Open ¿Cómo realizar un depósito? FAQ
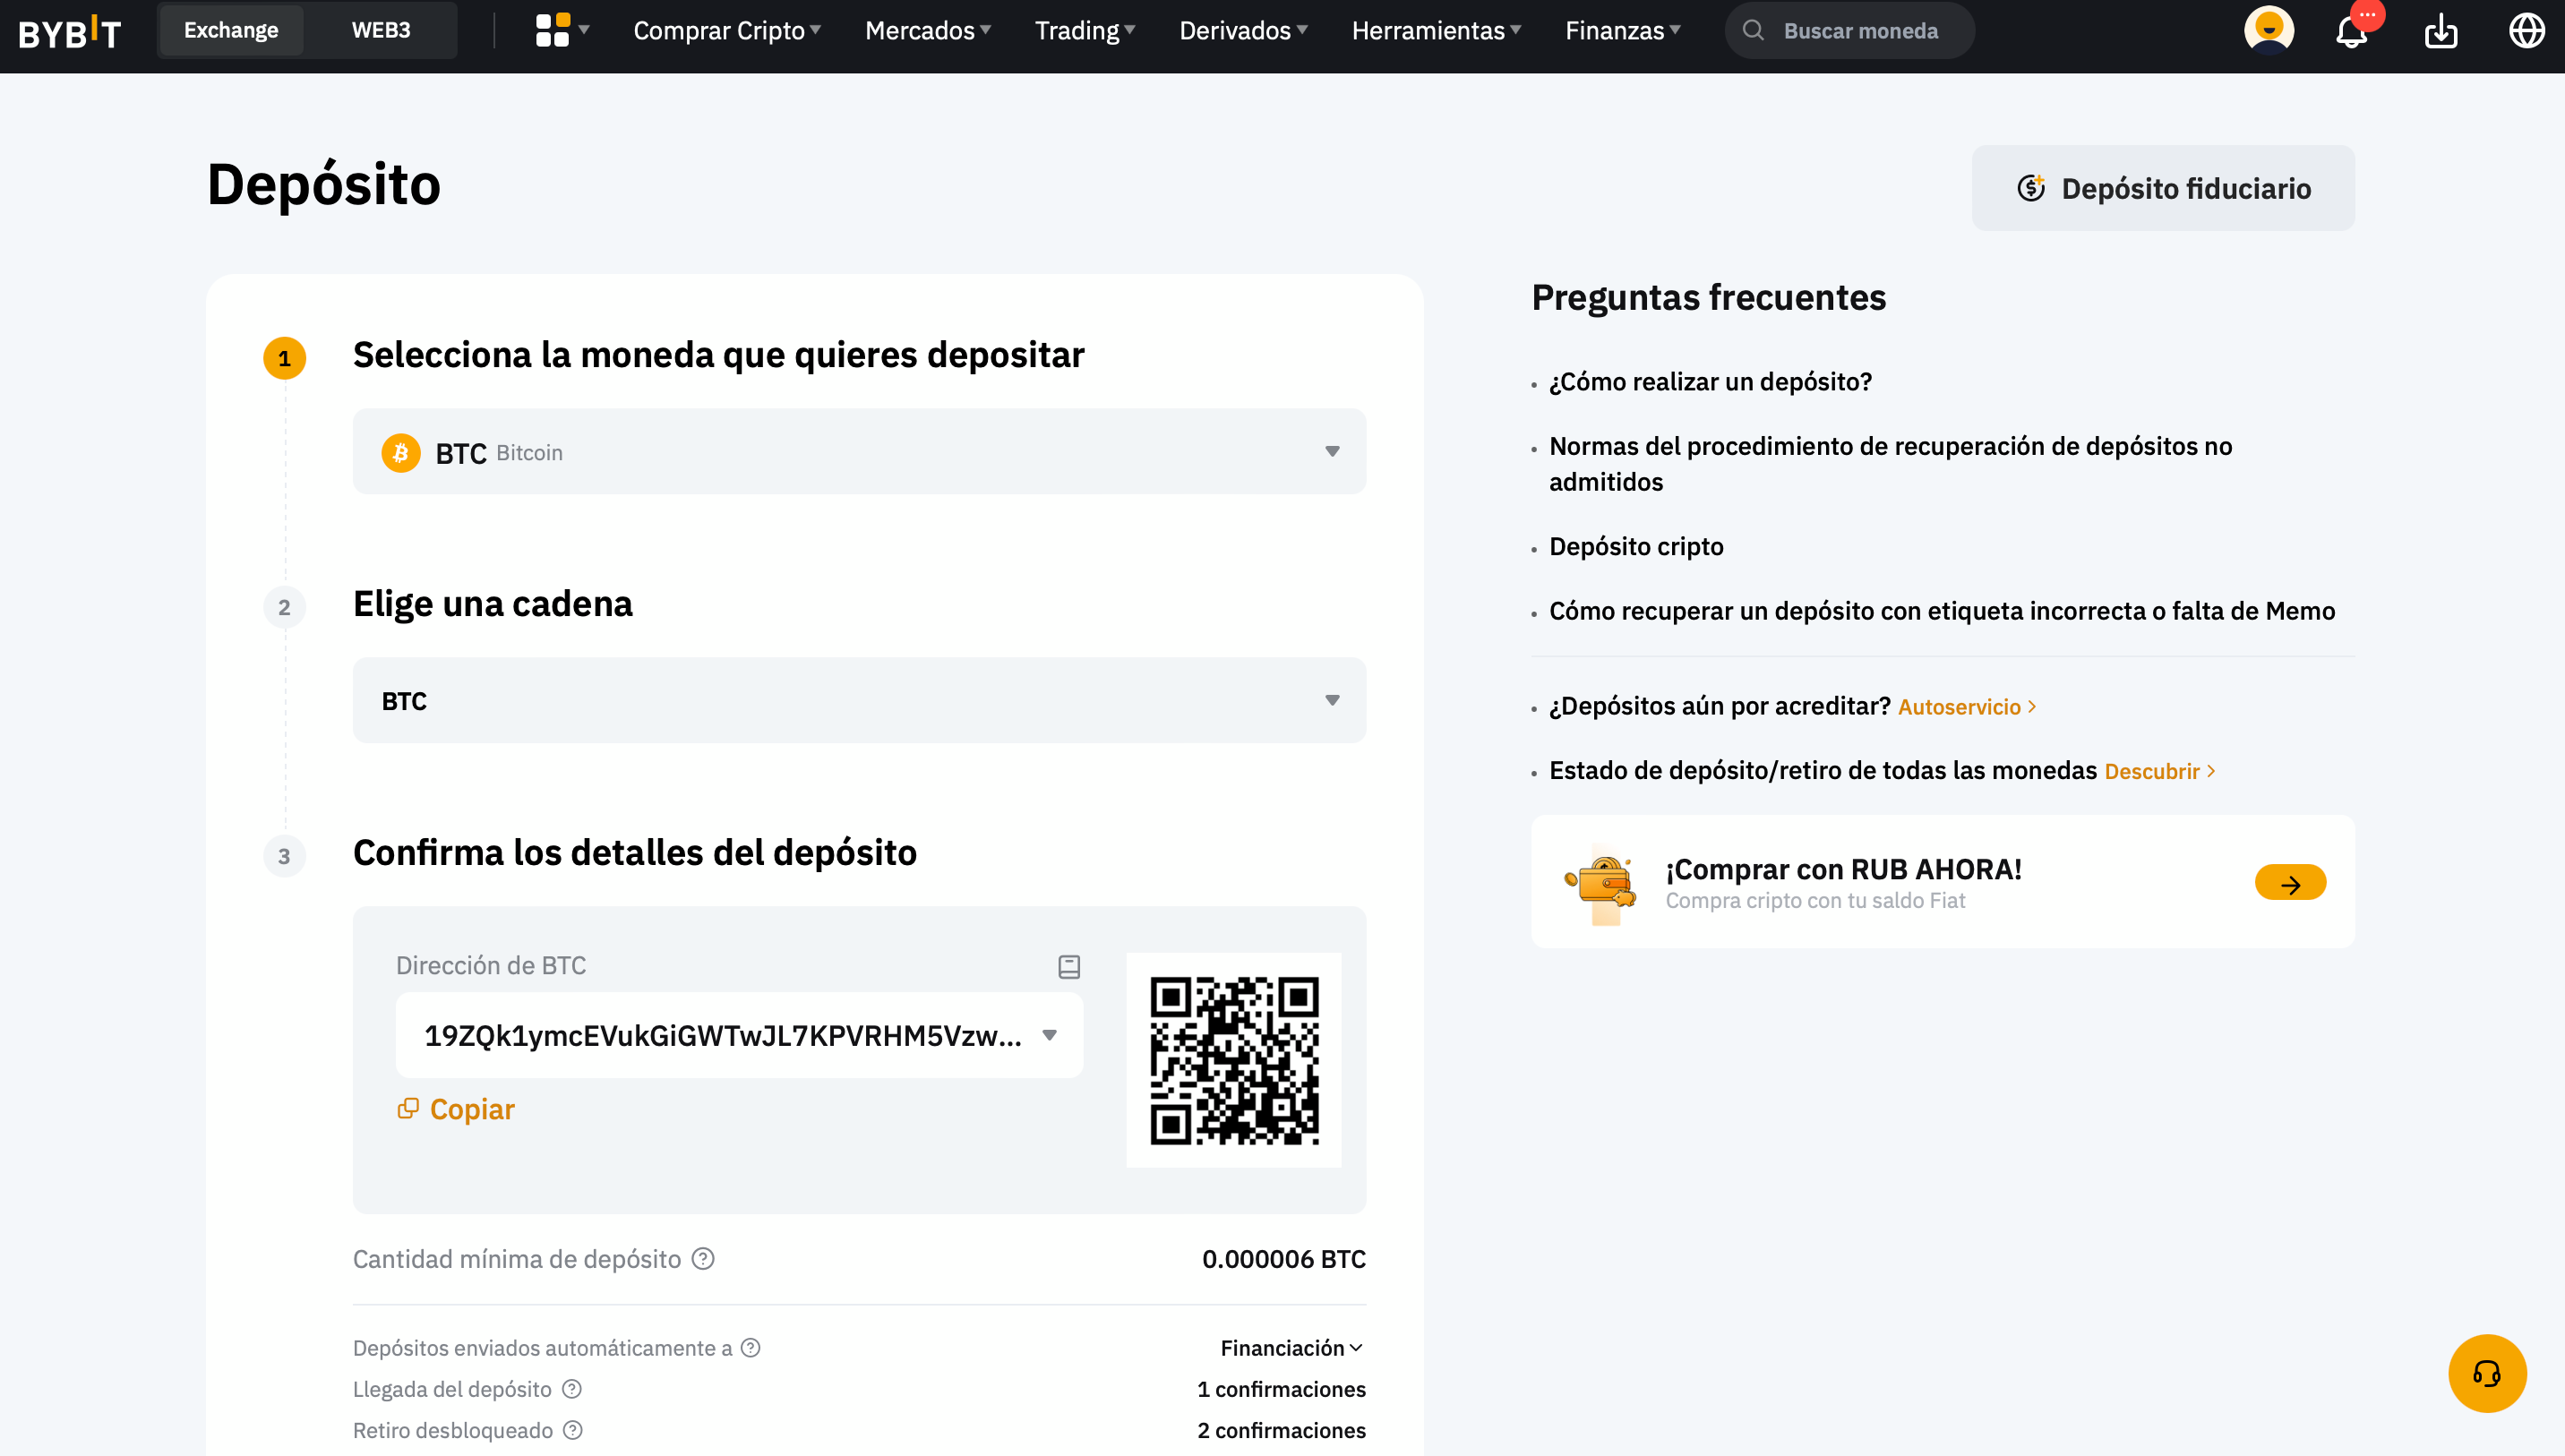2565x1456 pixels. pos(1710,381)
